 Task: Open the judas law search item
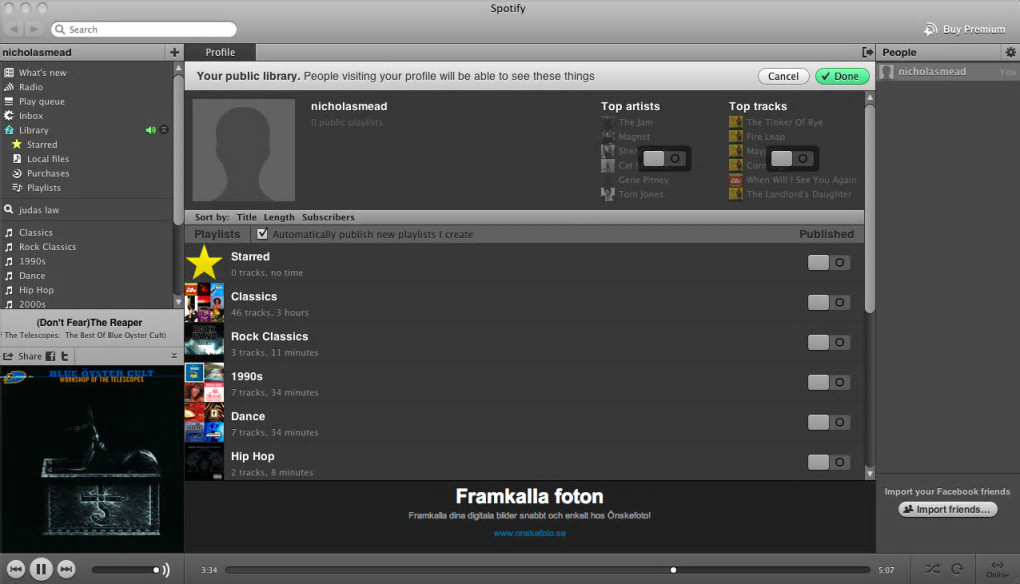38,209
